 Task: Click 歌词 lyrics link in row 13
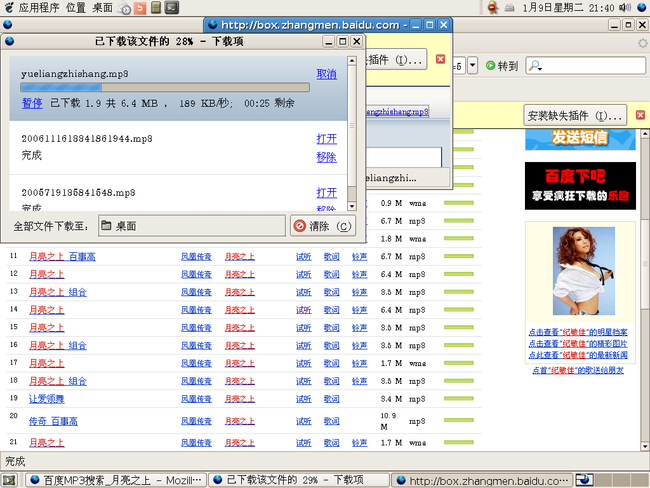tap(331, 292)
